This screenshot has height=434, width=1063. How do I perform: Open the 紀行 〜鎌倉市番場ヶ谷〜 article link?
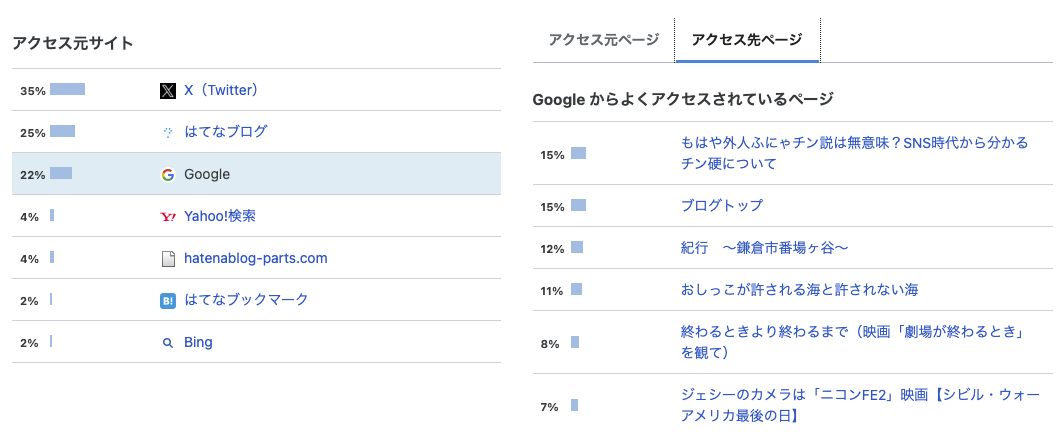click(764, 247)
